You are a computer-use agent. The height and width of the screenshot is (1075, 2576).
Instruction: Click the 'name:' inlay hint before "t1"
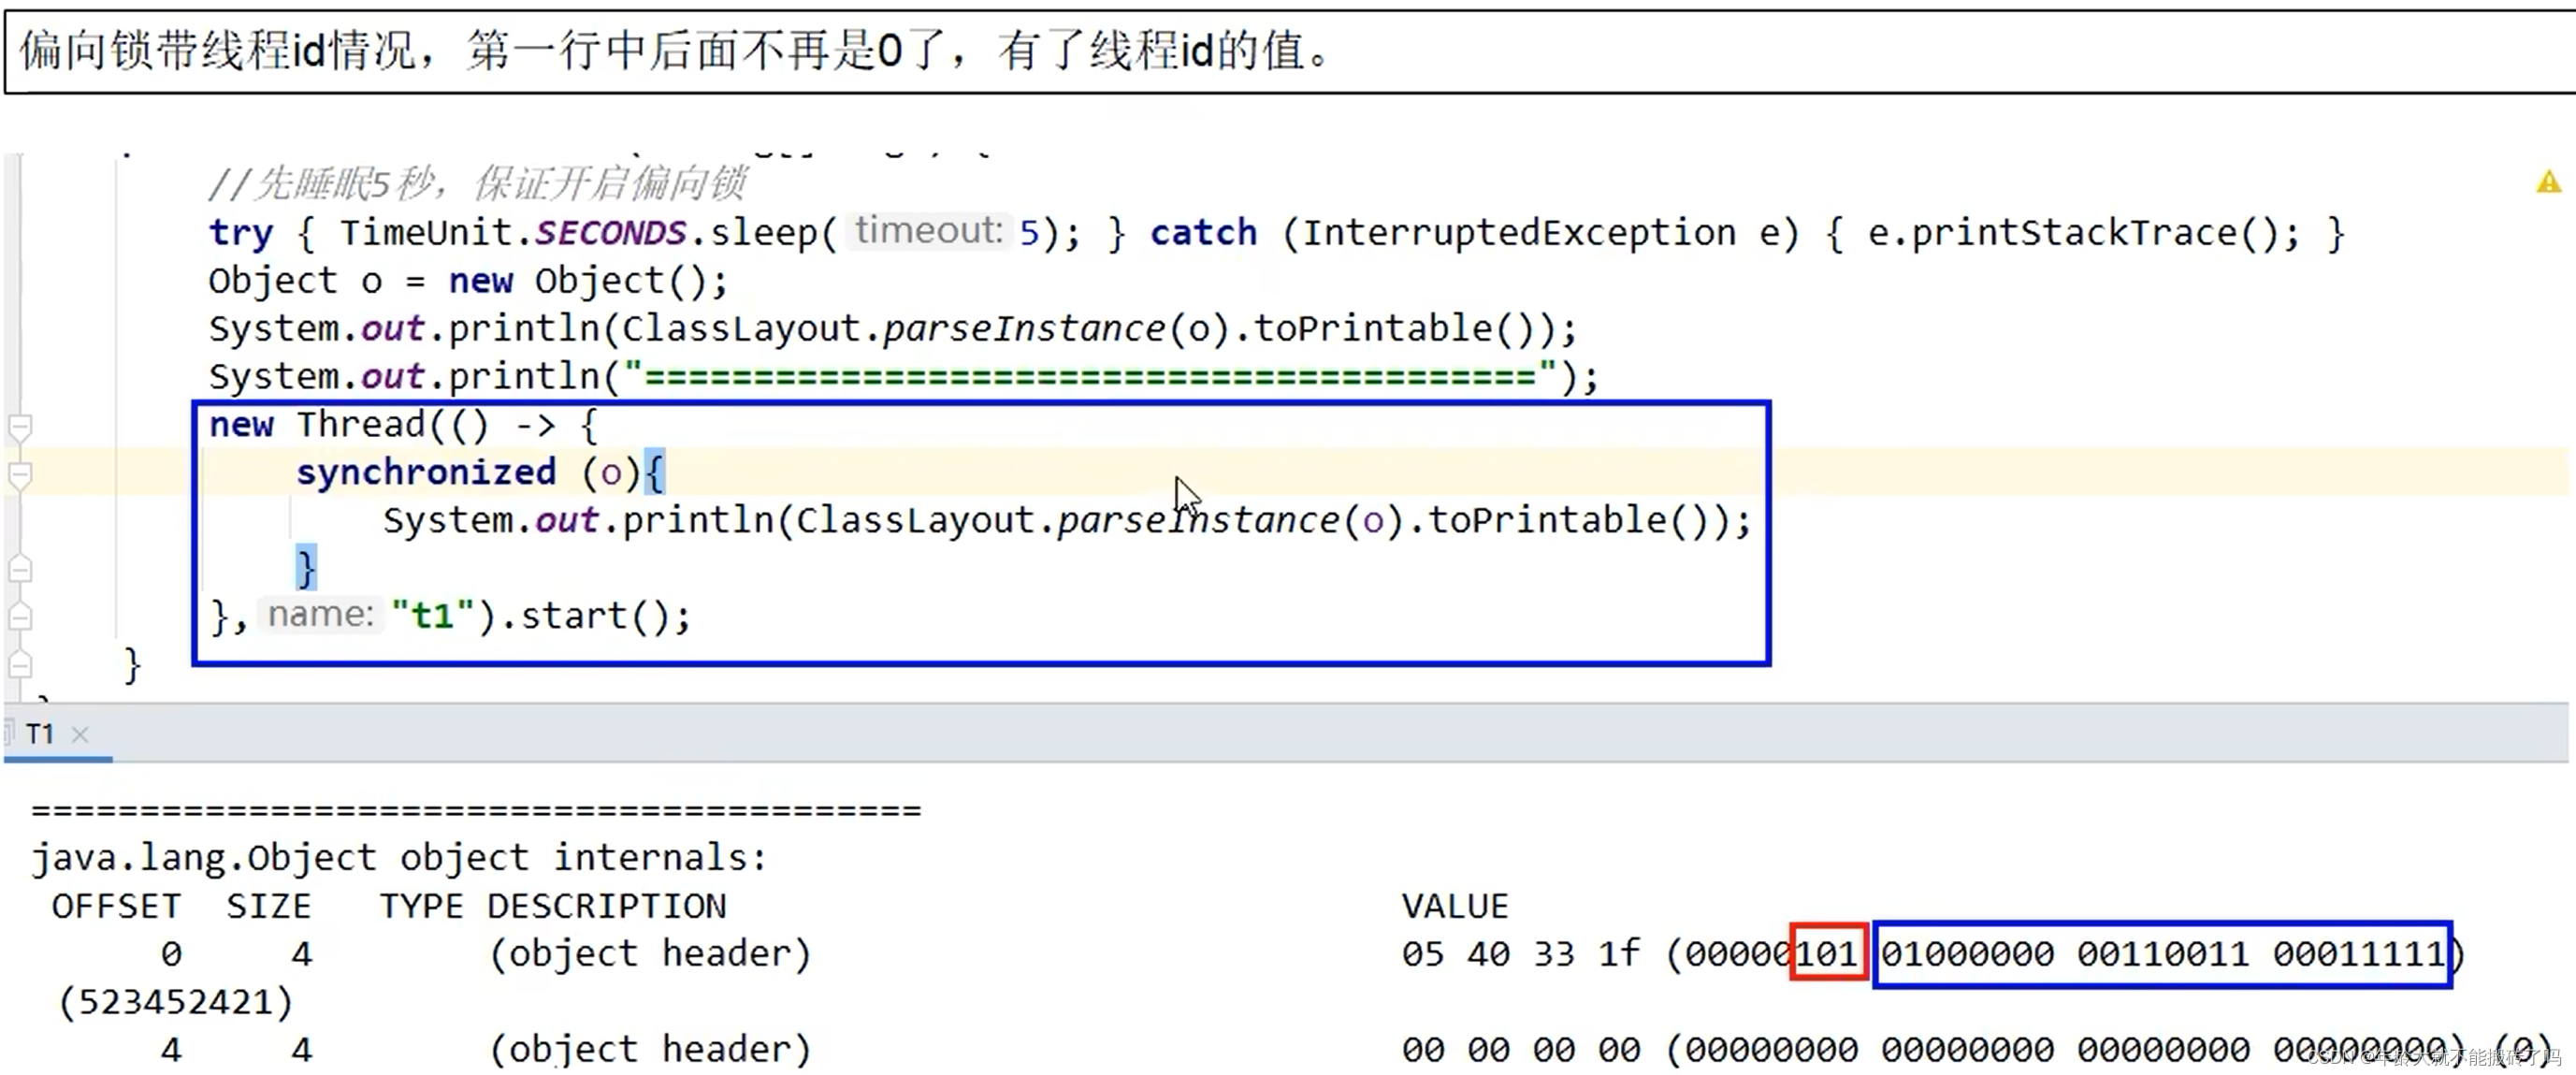click(321, 614)
